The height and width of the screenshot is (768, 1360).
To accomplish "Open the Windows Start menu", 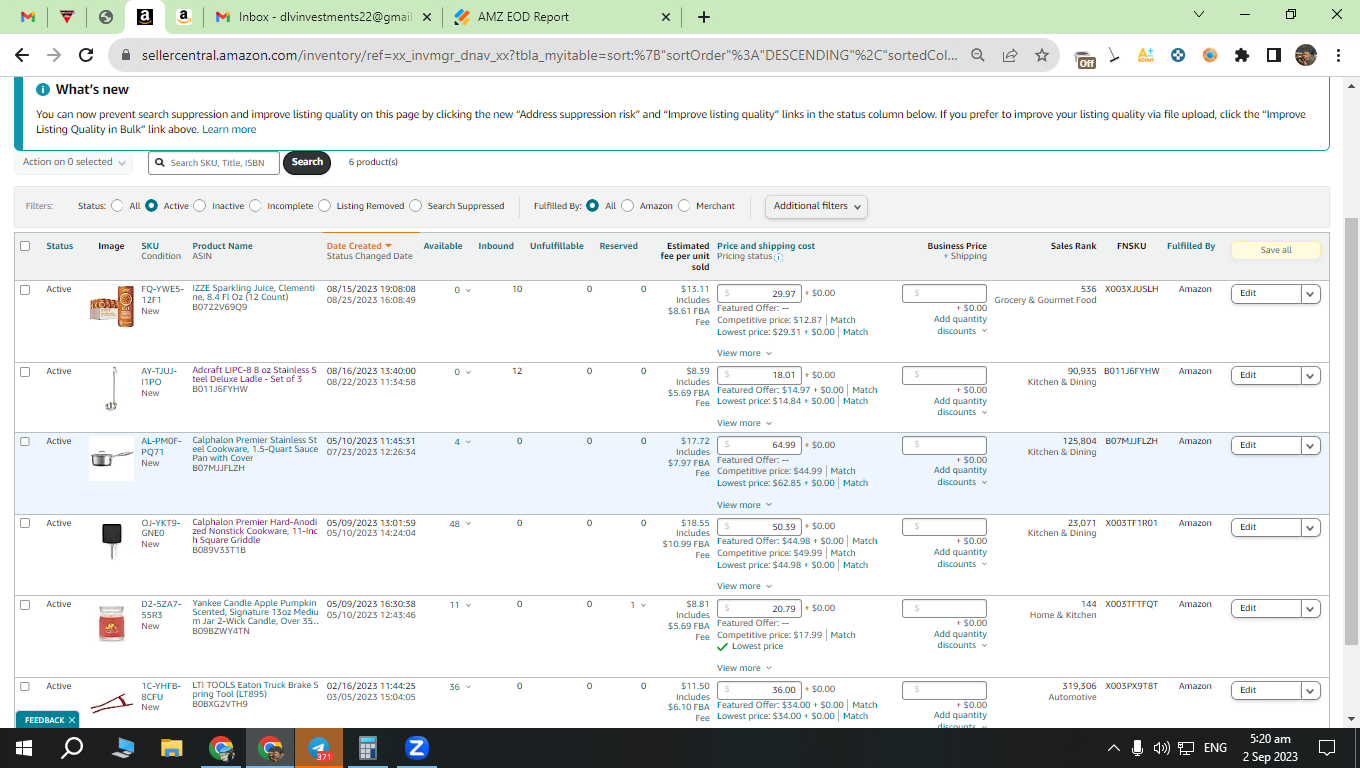I will pyautogui.click(x=23, y=748).
